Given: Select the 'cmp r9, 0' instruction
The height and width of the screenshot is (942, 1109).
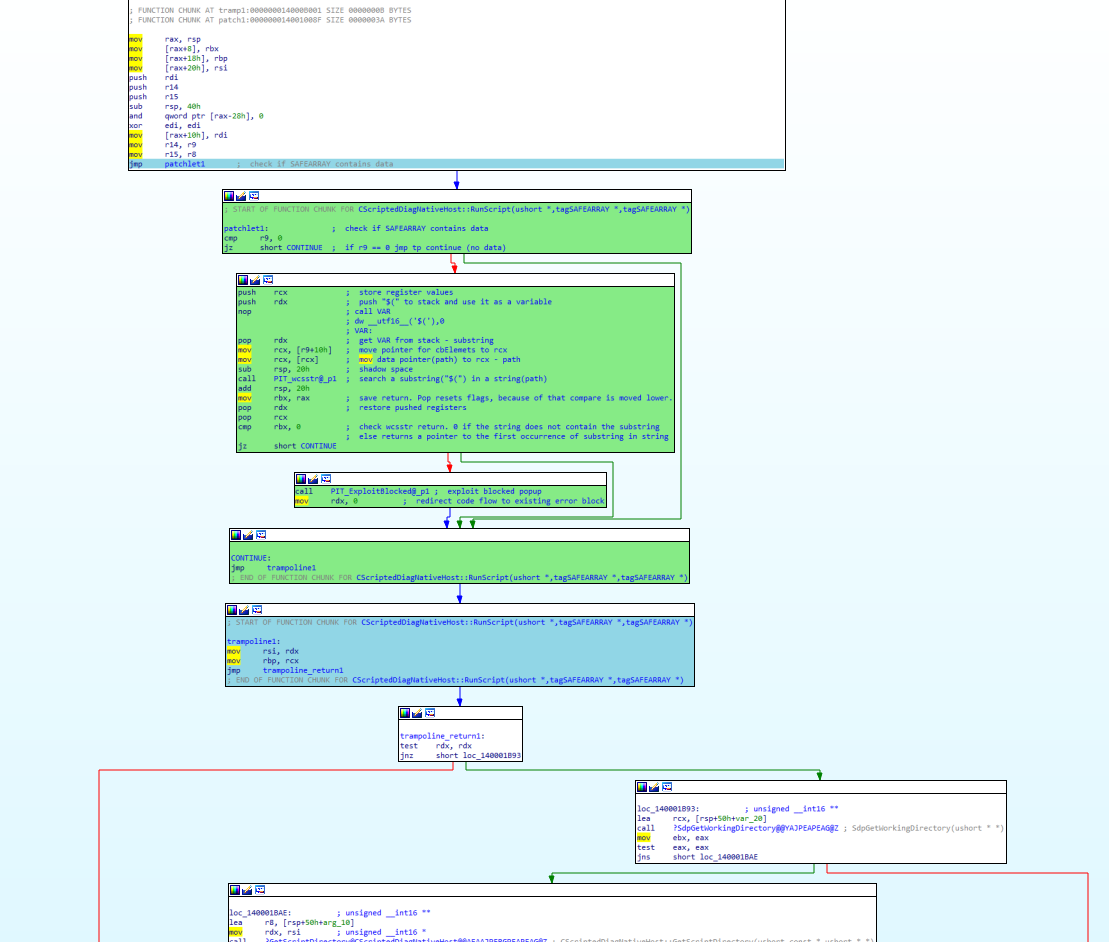Looking at the screenshot, I should (253, 238).
